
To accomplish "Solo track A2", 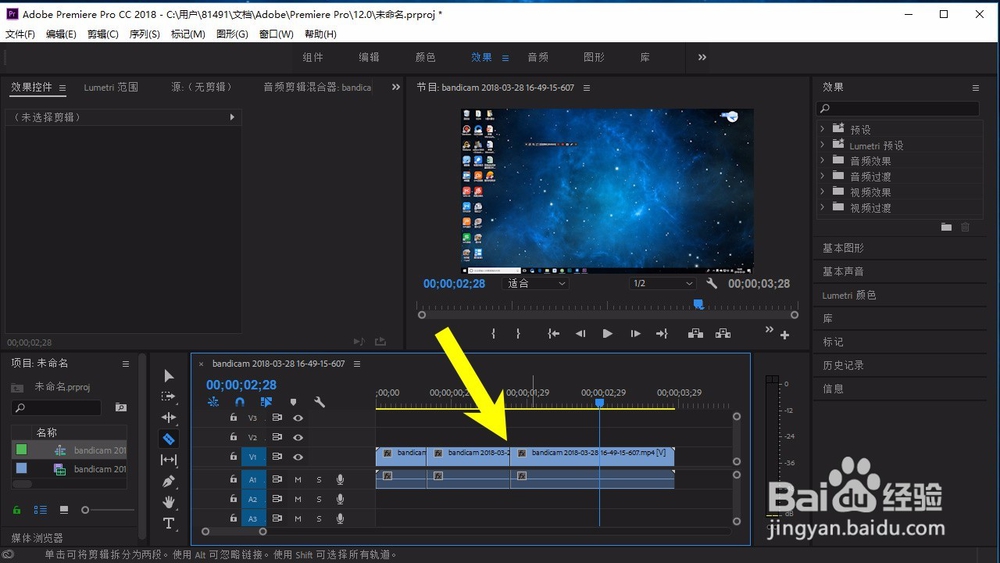I will pyautogui.click(x=319, y=499).
